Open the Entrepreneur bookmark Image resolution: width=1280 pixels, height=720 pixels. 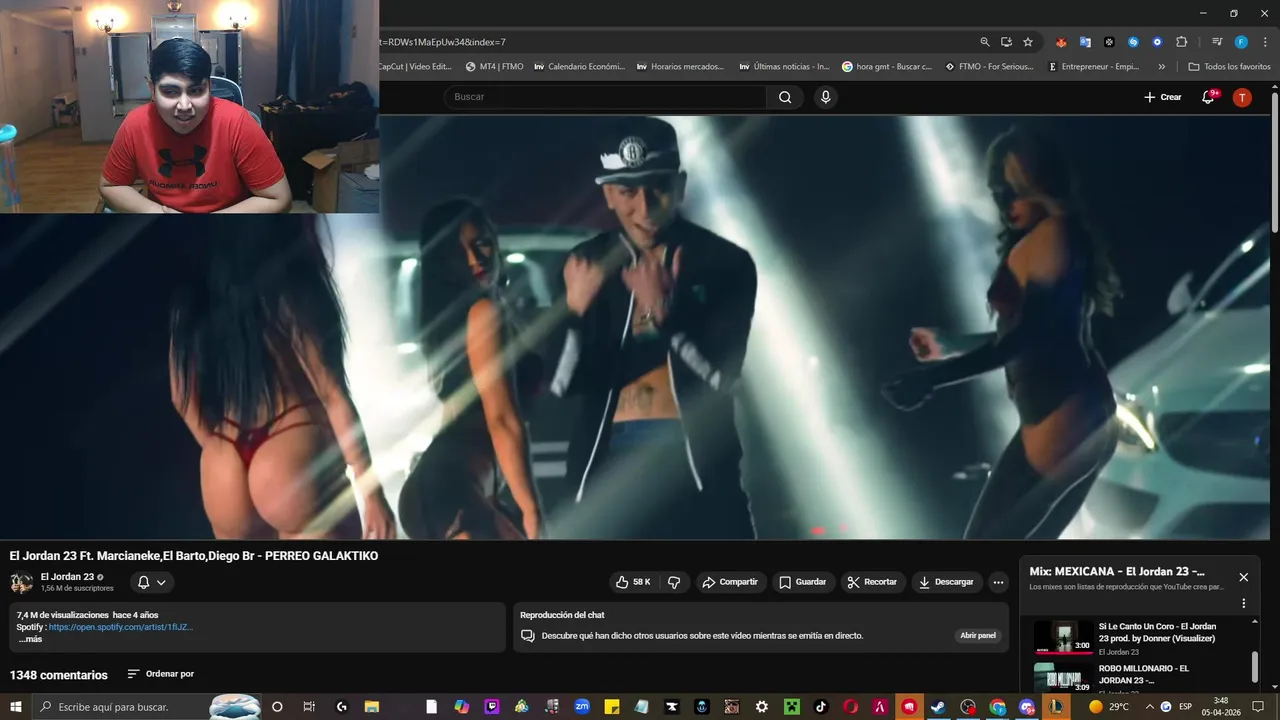coord(1094,67)
